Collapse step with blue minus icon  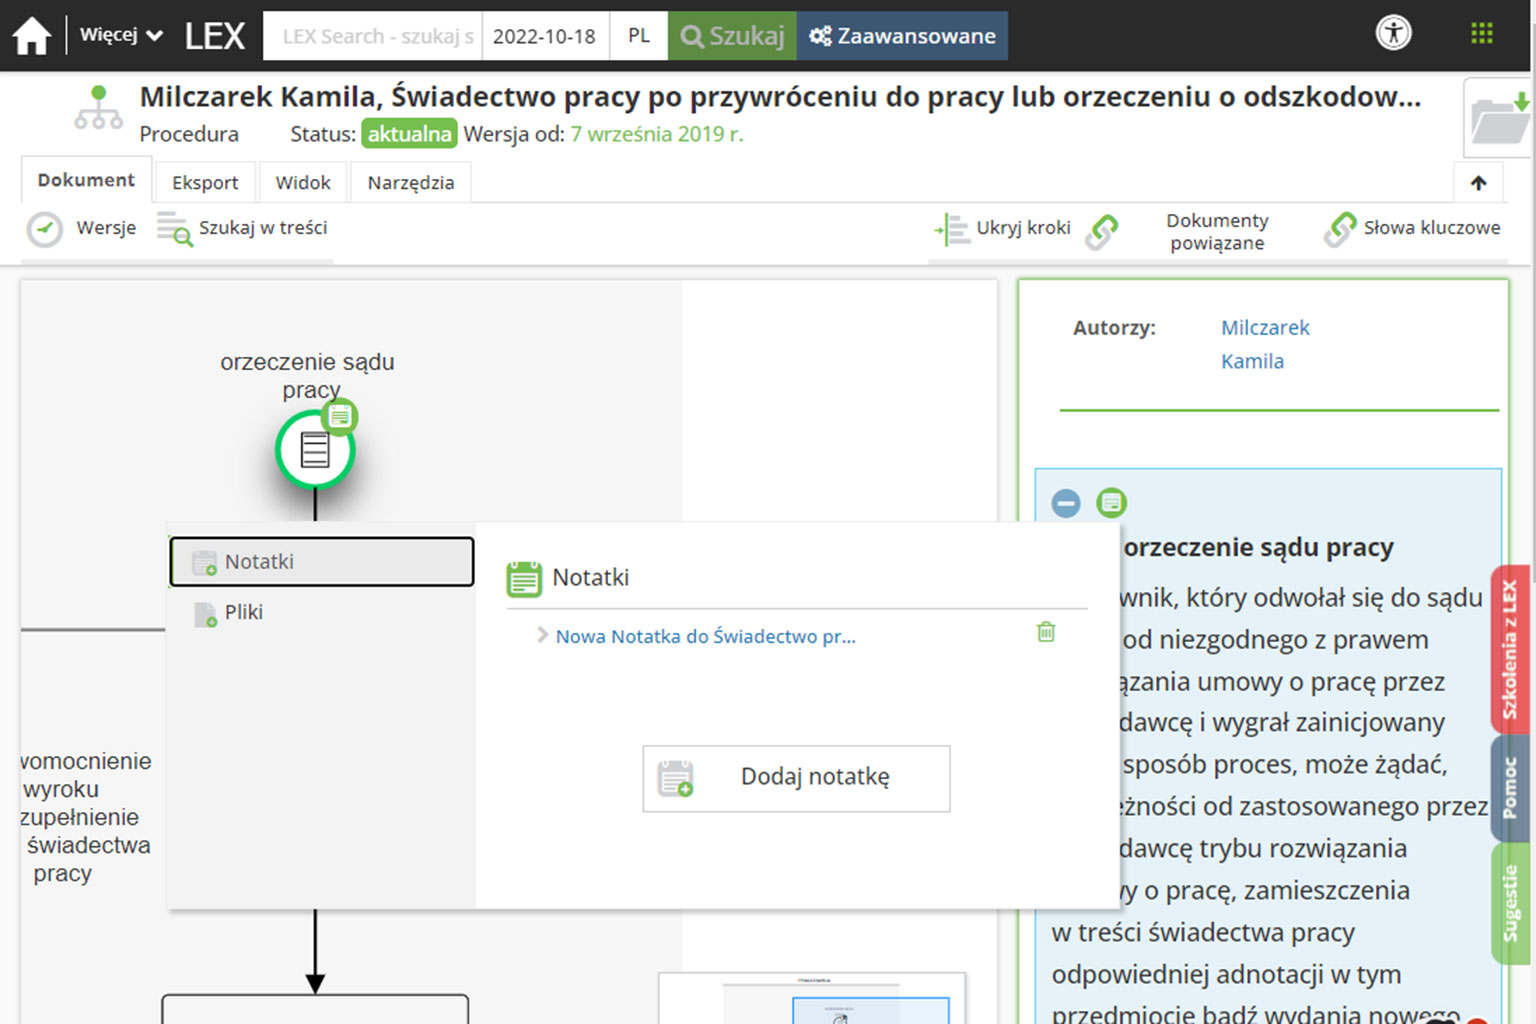pos(1066,503)
